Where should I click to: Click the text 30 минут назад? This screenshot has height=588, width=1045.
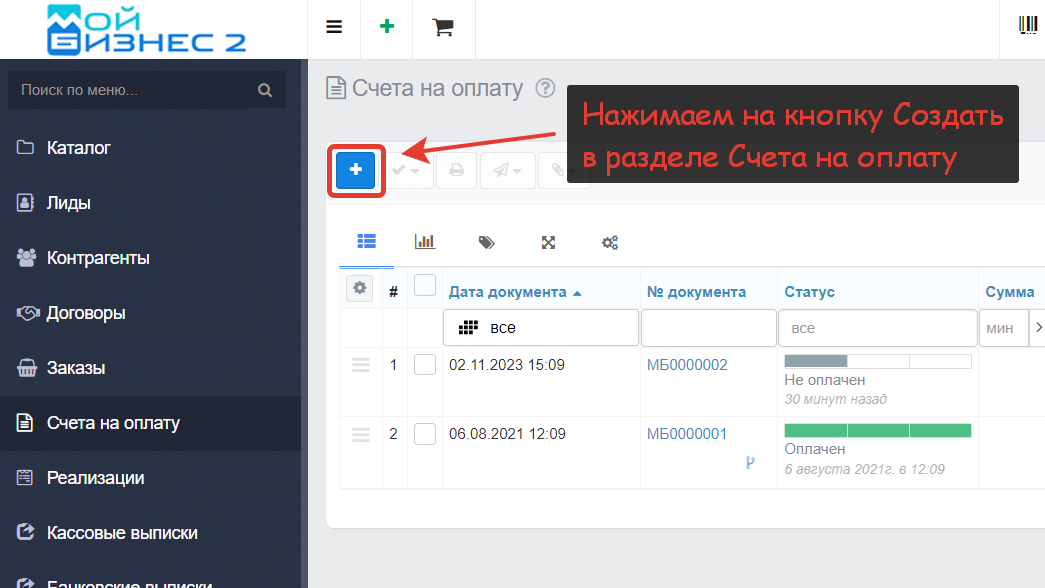[x=836, y=399]
